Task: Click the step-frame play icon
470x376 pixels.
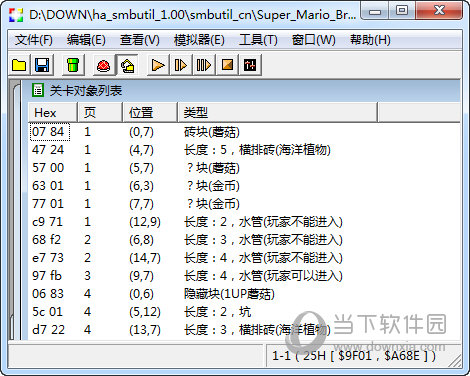Action: [x=181, y=65]
